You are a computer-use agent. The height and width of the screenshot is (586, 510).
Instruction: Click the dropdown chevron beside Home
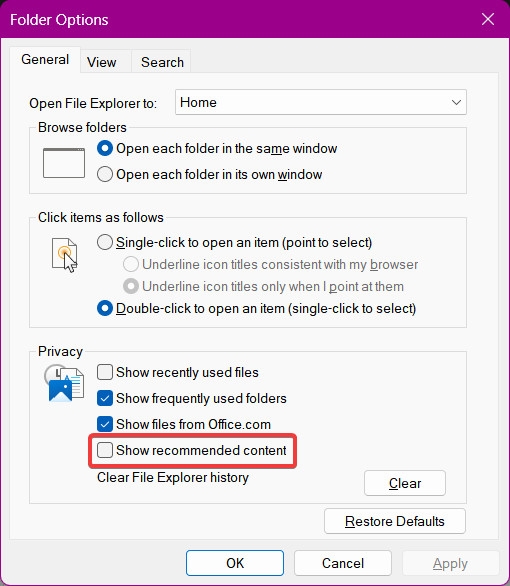(x=456, y=102)
